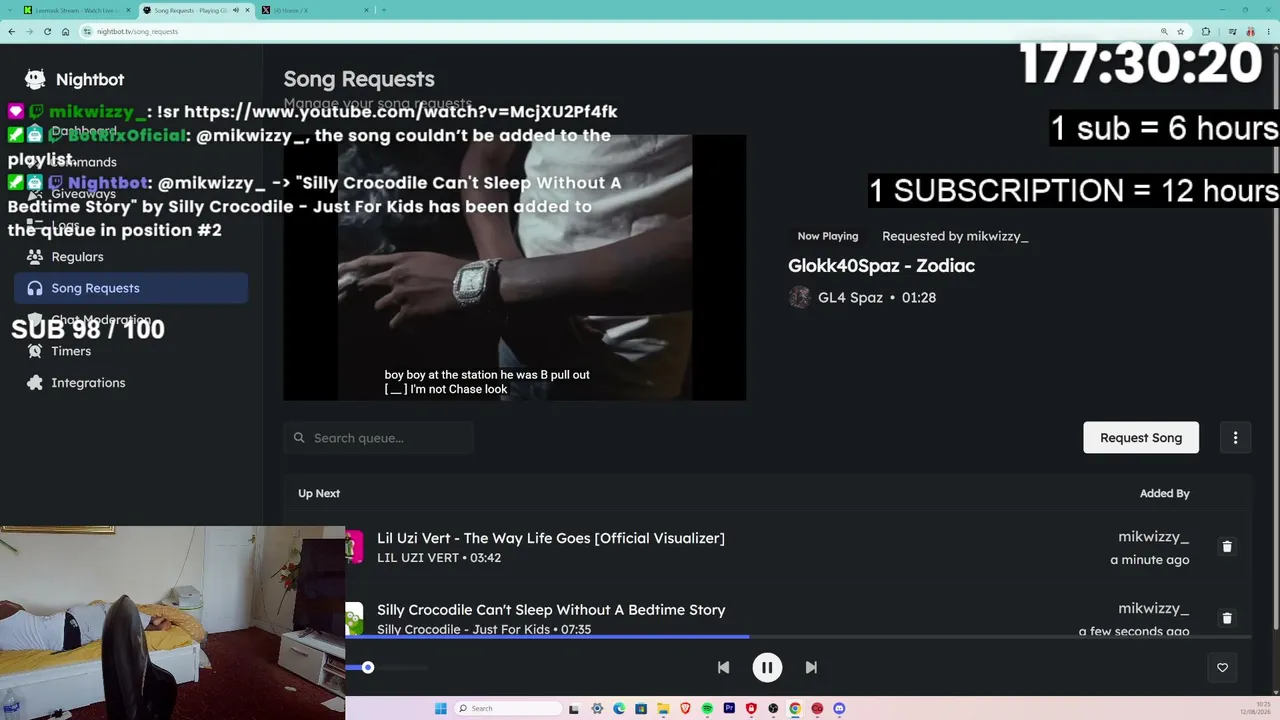Click the Now Playing video thumbnail

[x=515, y=267]
